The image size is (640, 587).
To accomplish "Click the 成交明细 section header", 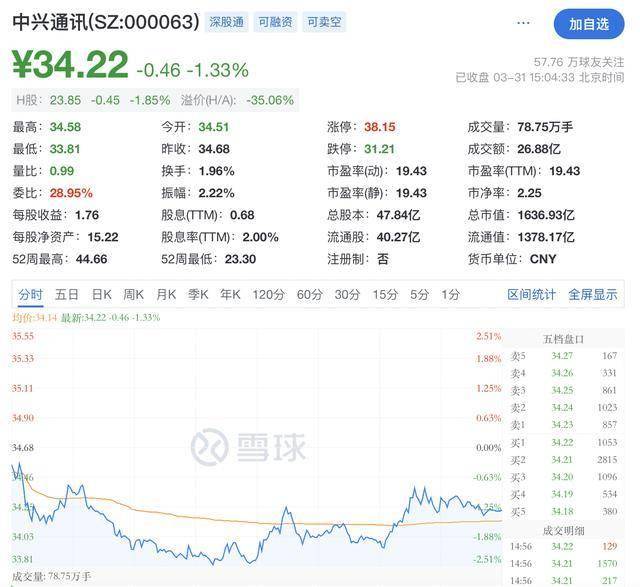I will click(563, 531).
